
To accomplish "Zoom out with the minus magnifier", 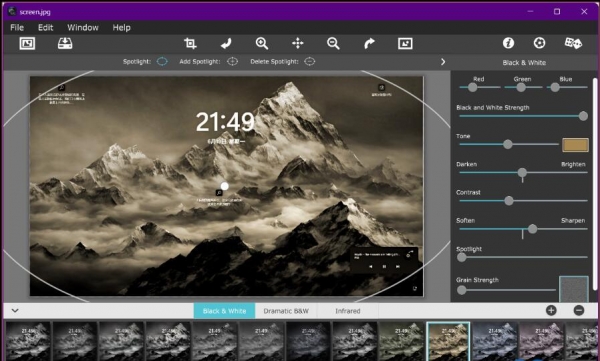I will click(333, 43).
